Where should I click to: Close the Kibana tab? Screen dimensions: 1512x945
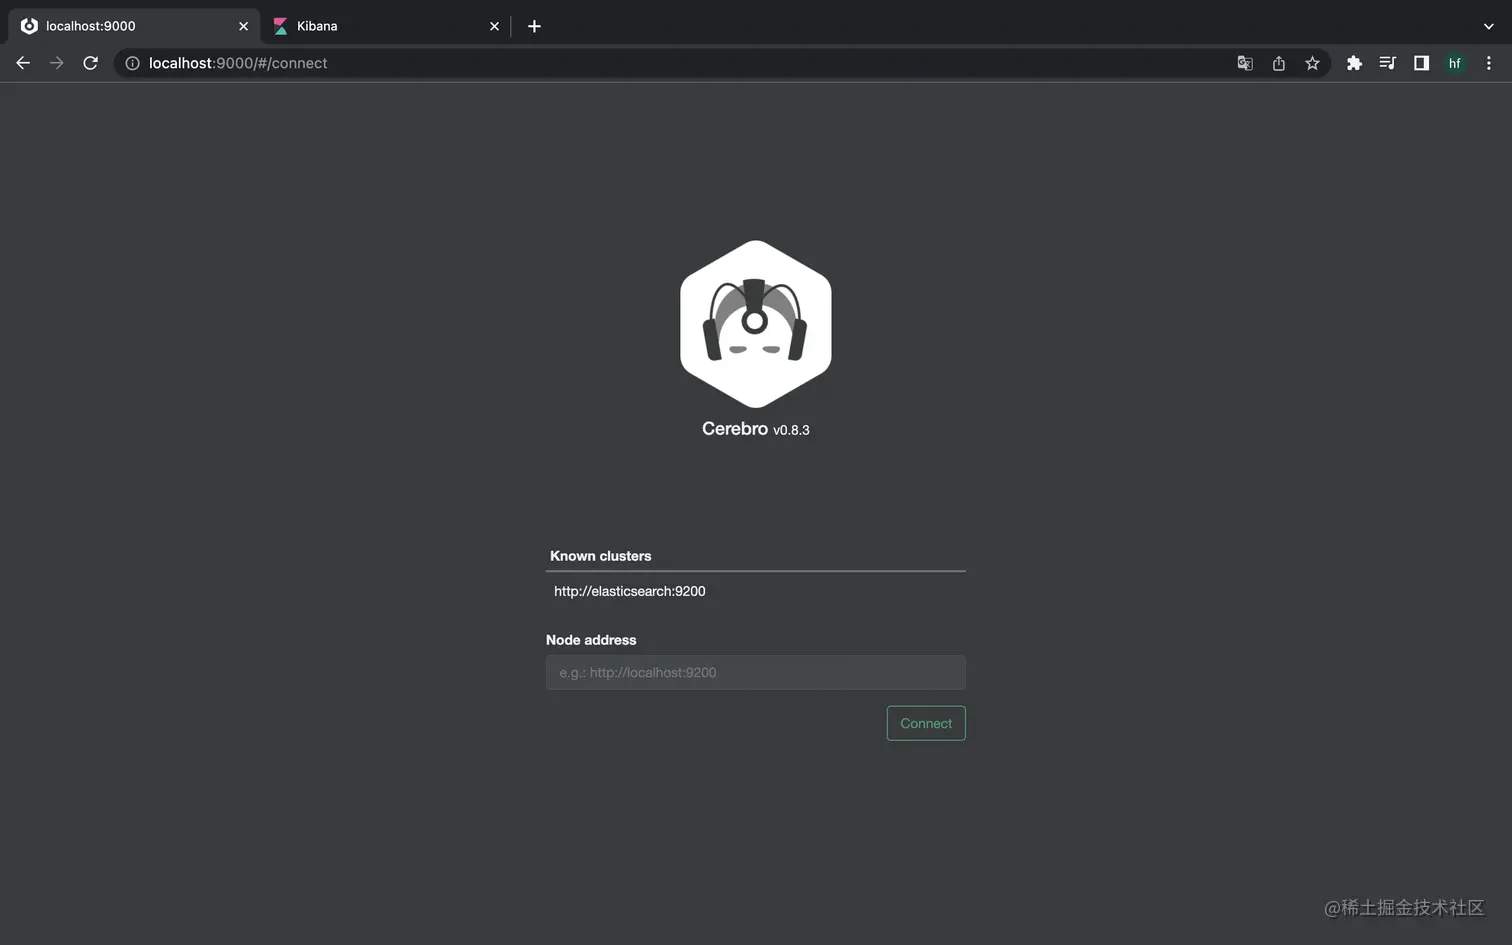coord(494,26)
